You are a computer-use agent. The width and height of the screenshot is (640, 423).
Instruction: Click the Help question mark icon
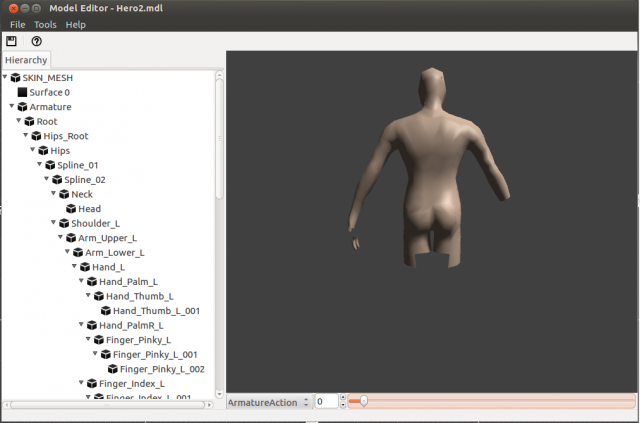tap(37, 41)
